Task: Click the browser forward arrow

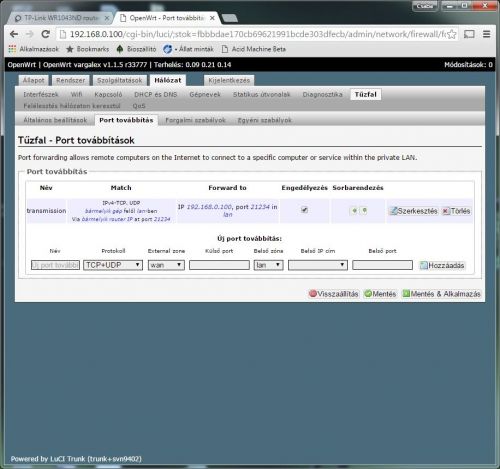Action: pos(30,34)
